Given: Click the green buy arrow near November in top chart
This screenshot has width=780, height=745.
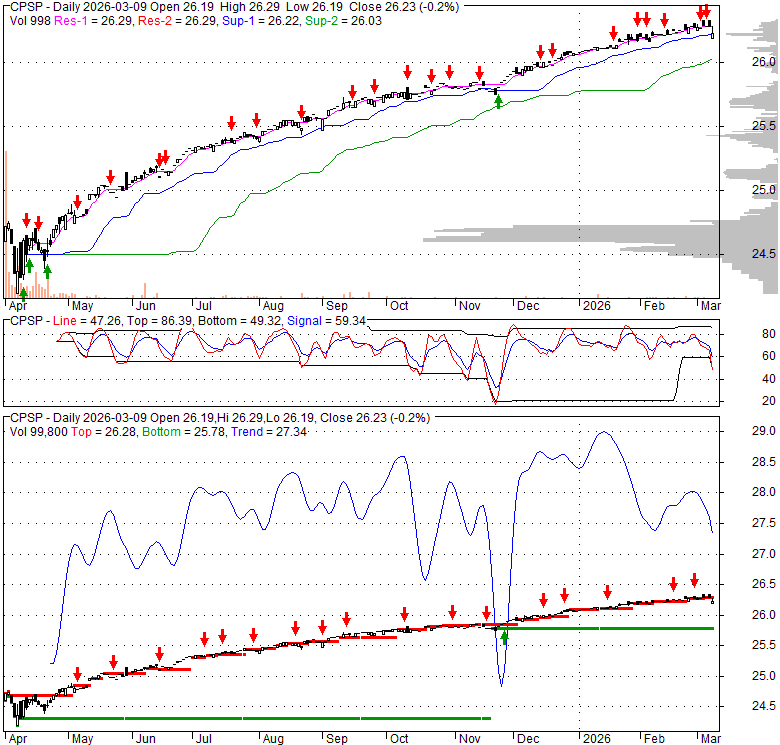Looking at the screenshot, I should (498, 100).
